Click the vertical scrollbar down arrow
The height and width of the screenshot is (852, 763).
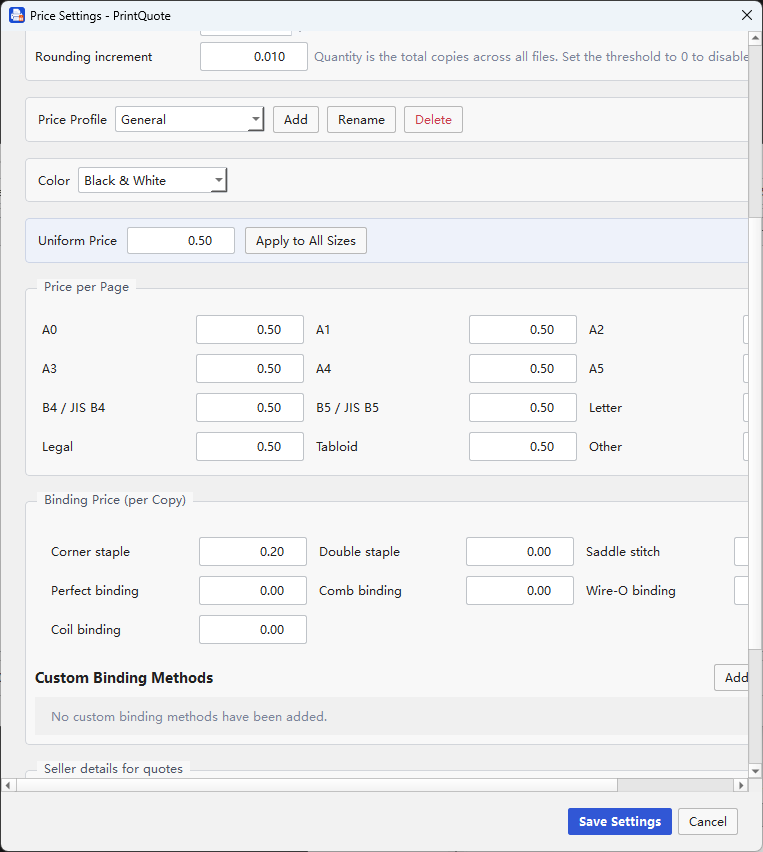[755, 770]
